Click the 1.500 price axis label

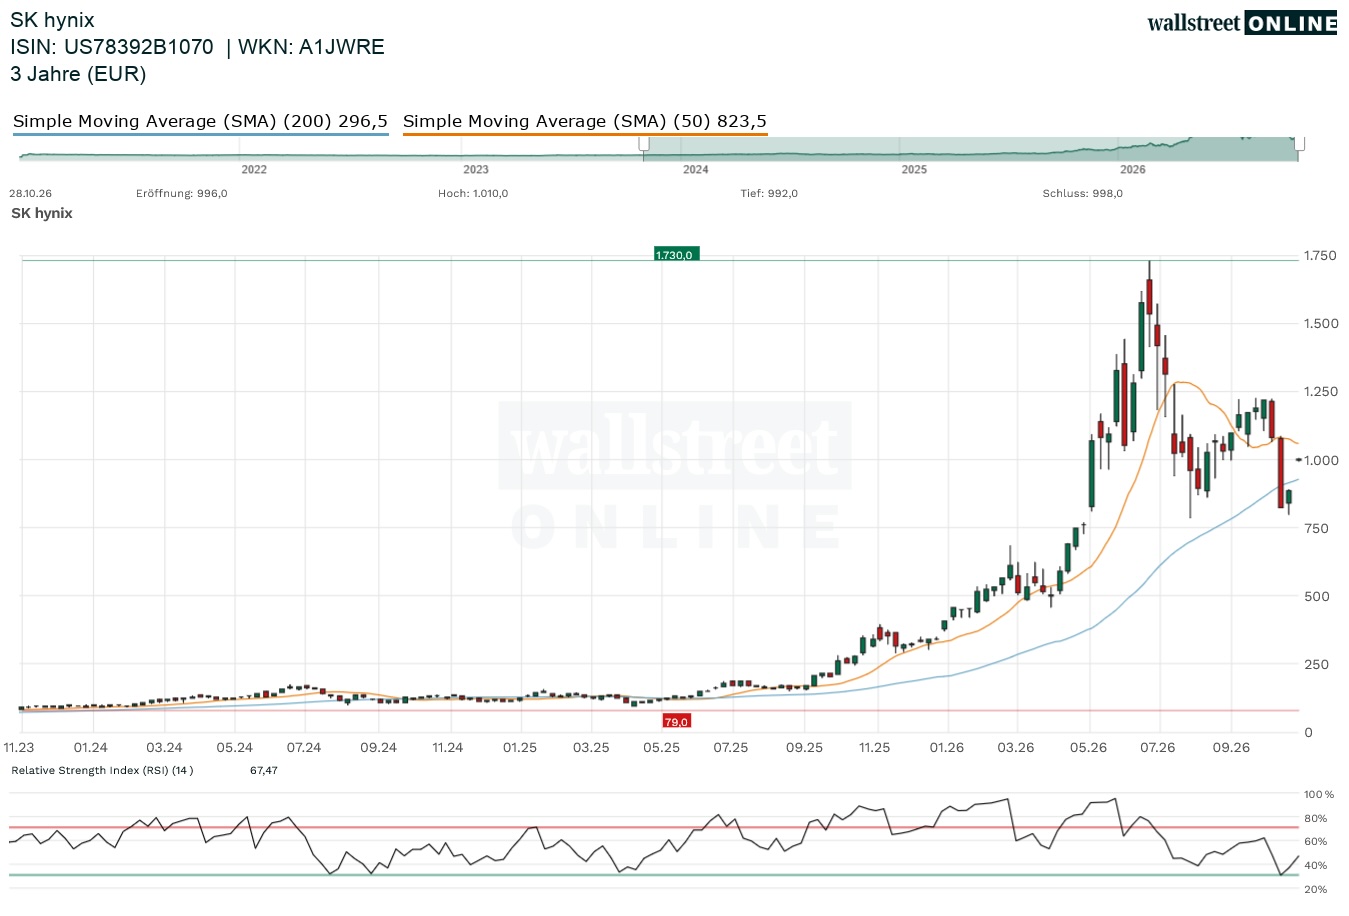pyautogui.click(x=1321, y=323)
